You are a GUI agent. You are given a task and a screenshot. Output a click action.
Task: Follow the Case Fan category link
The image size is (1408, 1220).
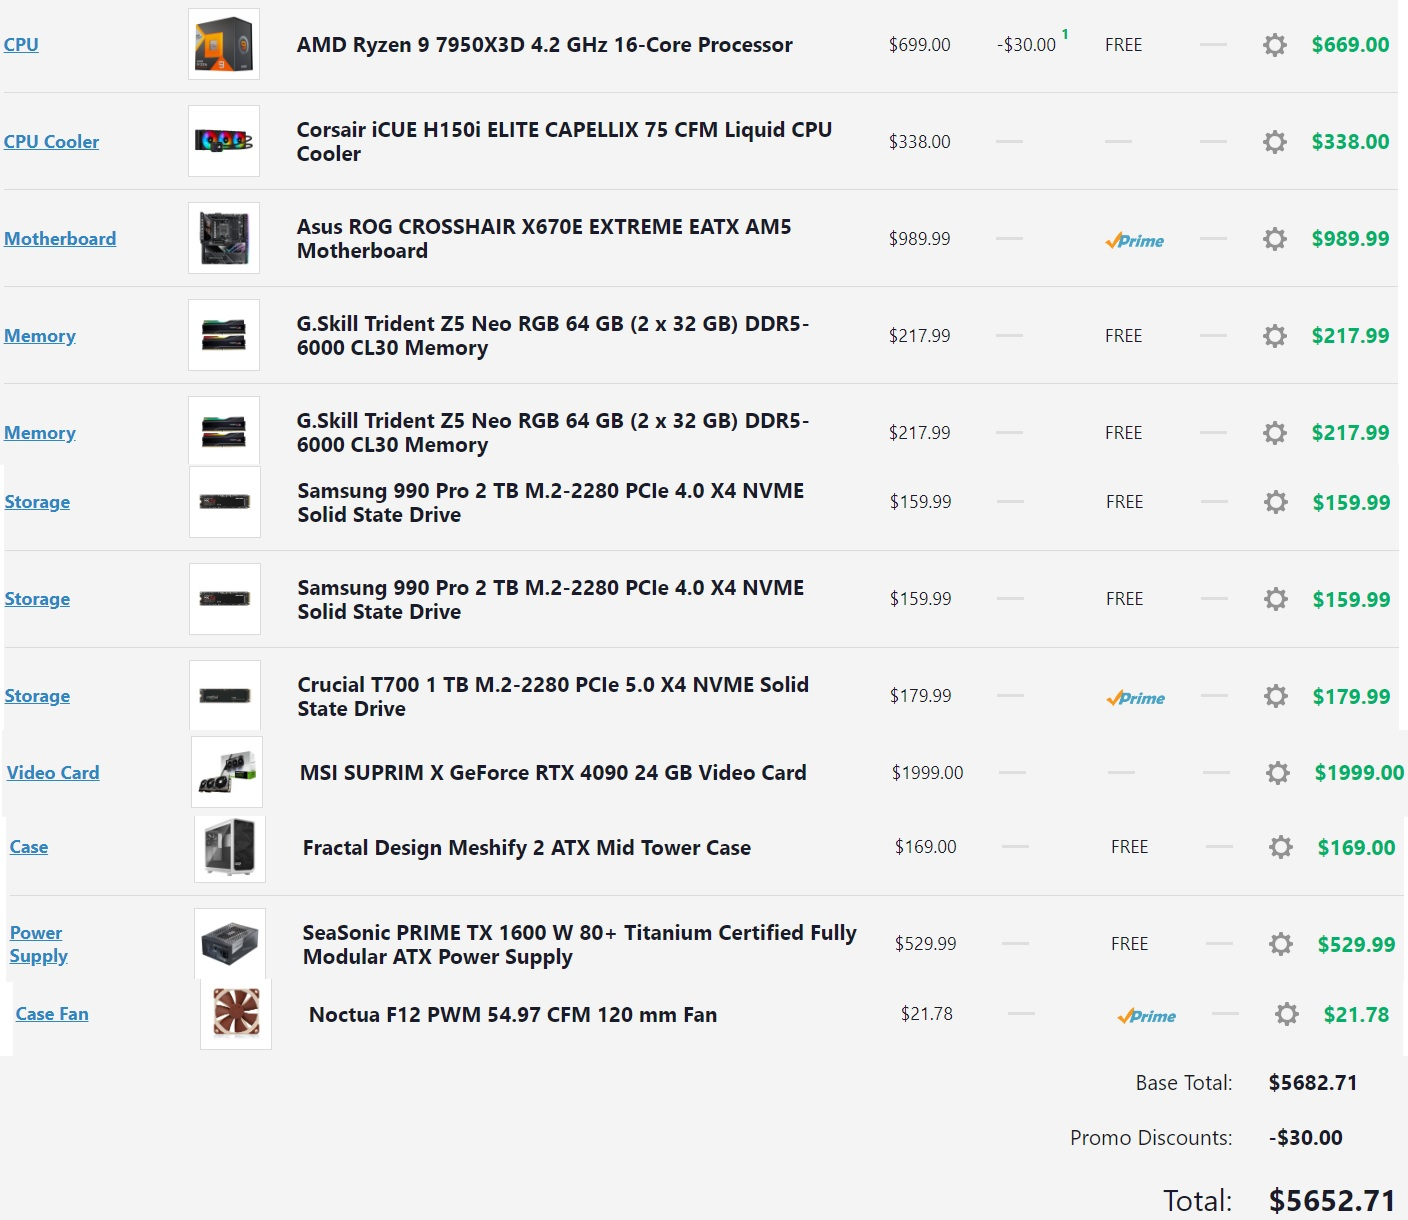point(52,1014)
